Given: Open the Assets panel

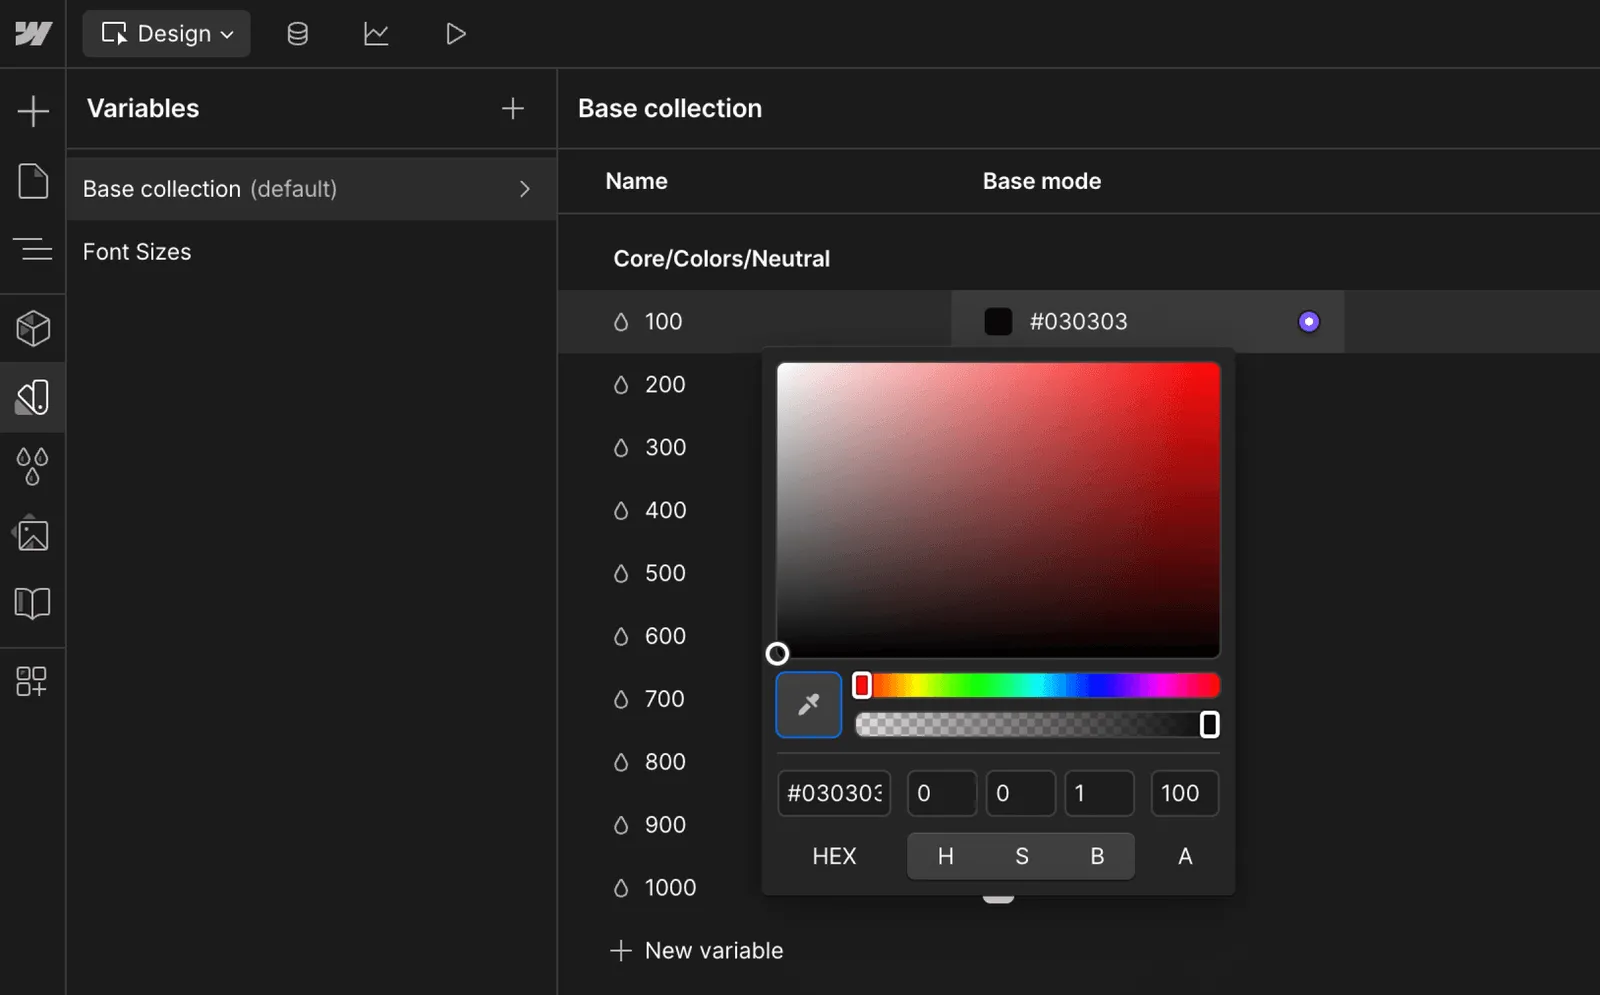Looking at the screenshot, I should (33, 533).
